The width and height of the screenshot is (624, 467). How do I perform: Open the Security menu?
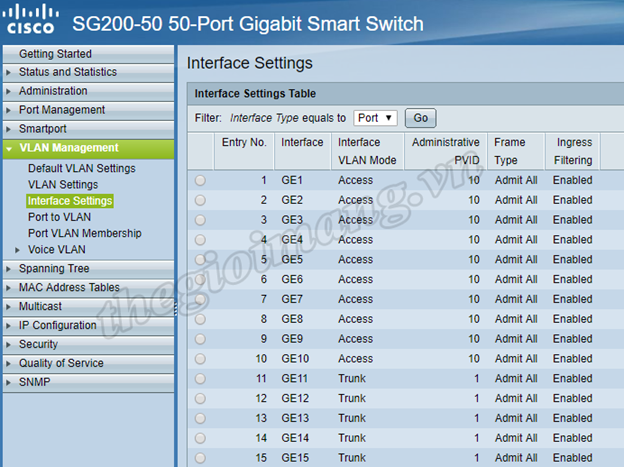point(88,344)
